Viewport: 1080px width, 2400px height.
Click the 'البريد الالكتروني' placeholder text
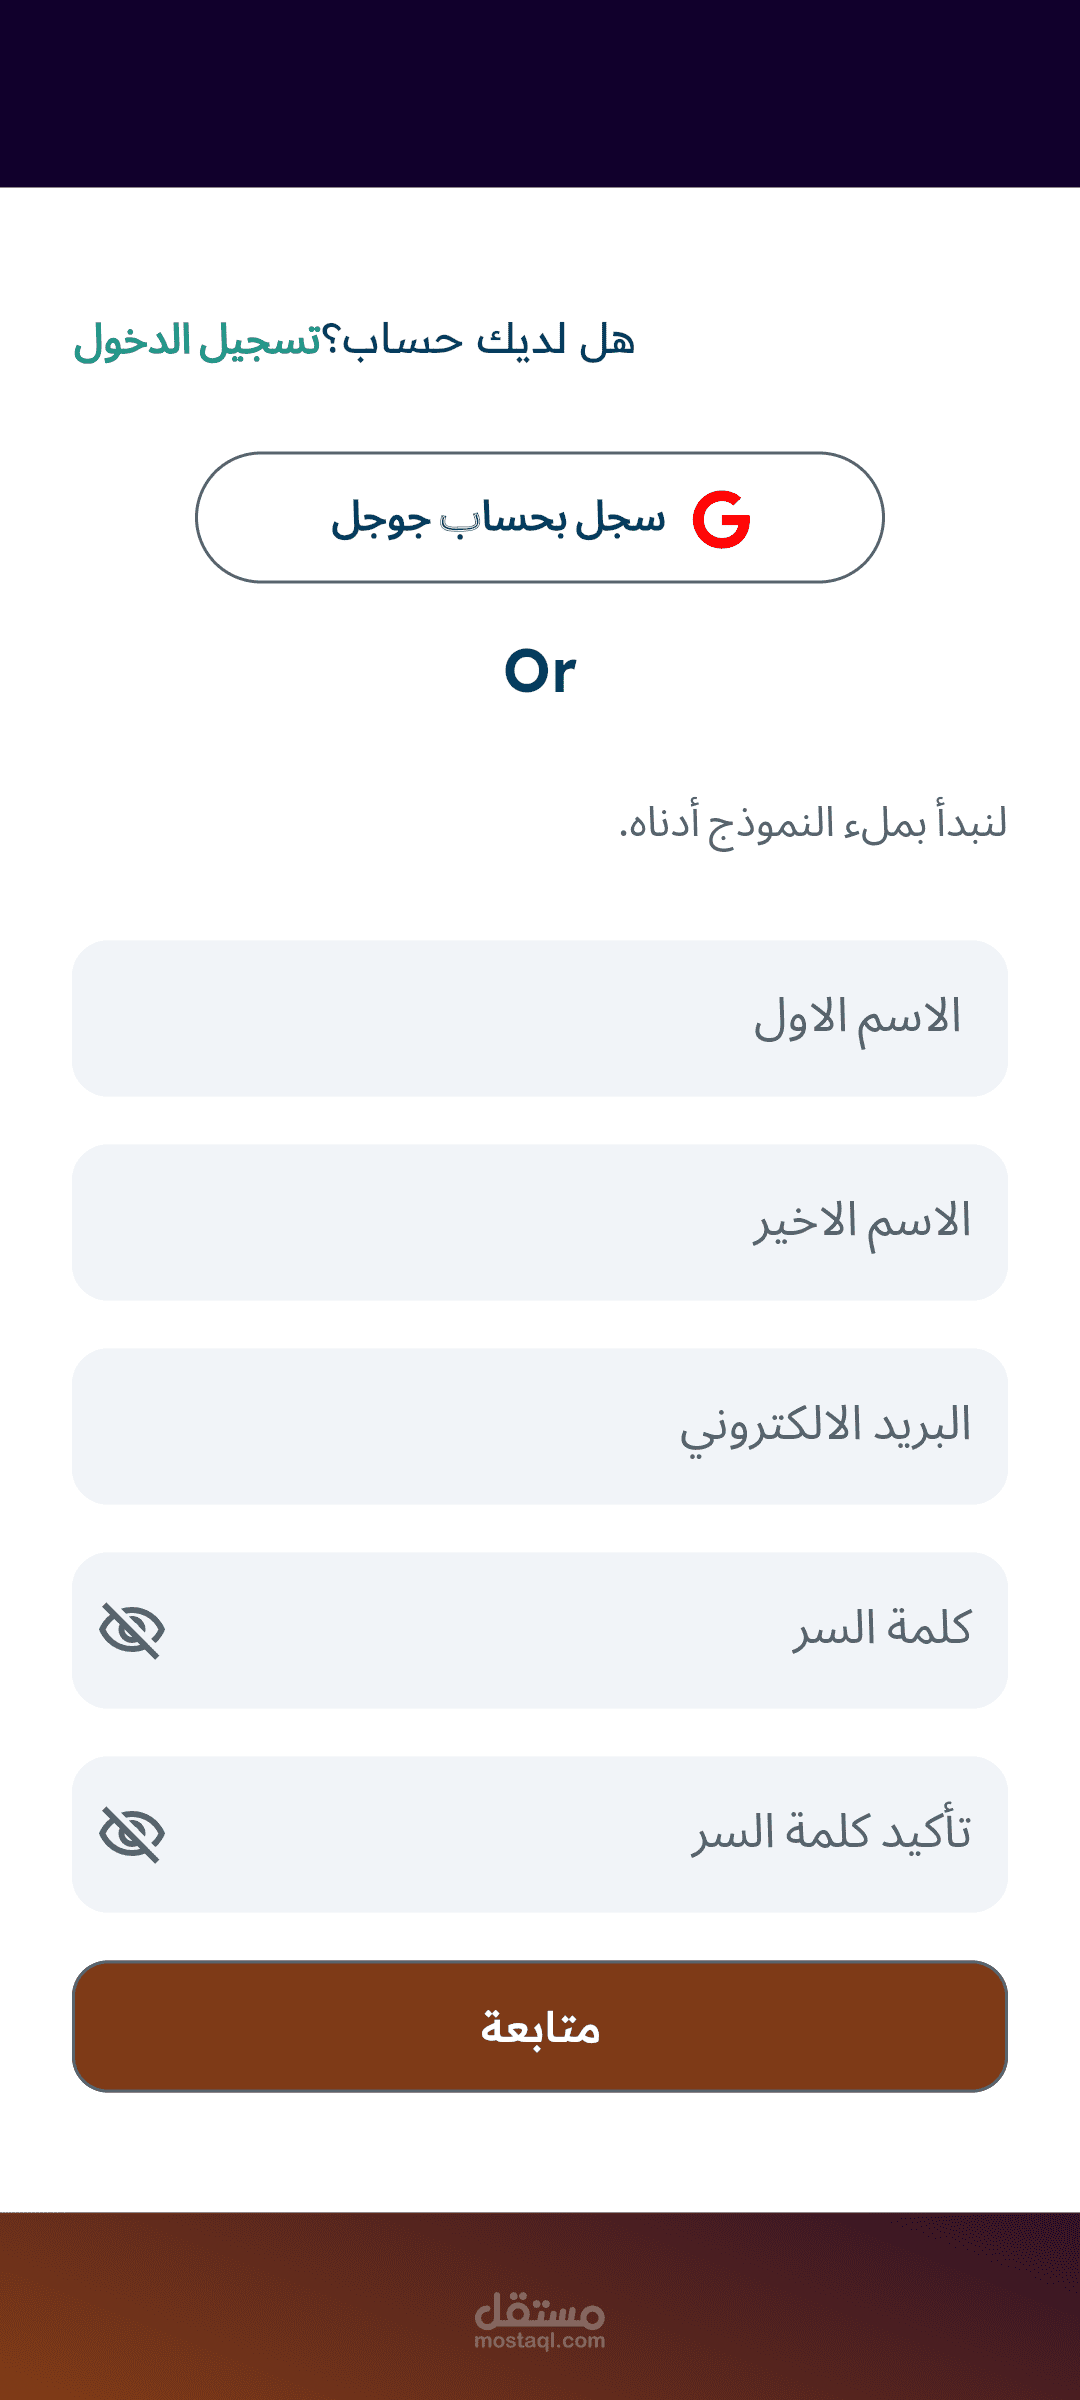coord(825,1426)
